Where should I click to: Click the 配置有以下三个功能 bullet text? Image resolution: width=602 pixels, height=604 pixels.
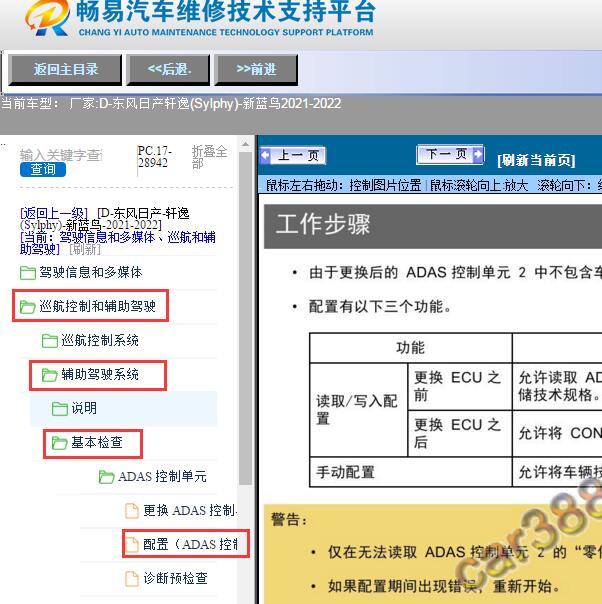coord(380,307)
